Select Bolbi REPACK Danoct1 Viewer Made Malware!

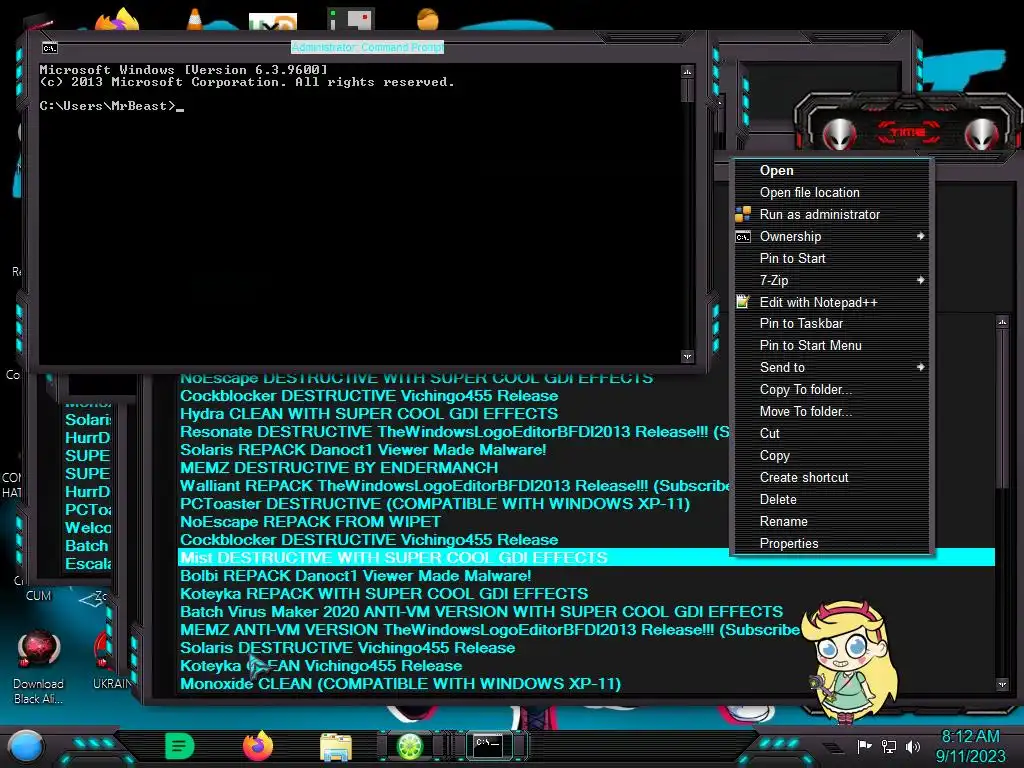point(355,576)
